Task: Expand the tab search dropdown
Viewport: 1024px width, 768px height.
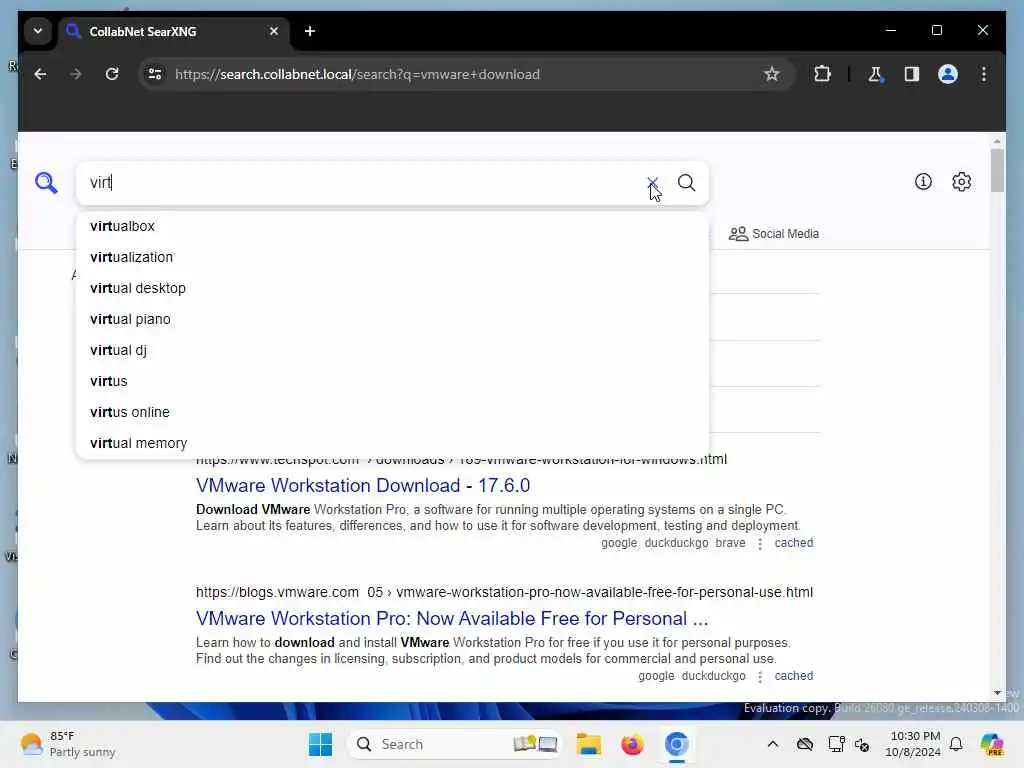Action: point(38,31)
